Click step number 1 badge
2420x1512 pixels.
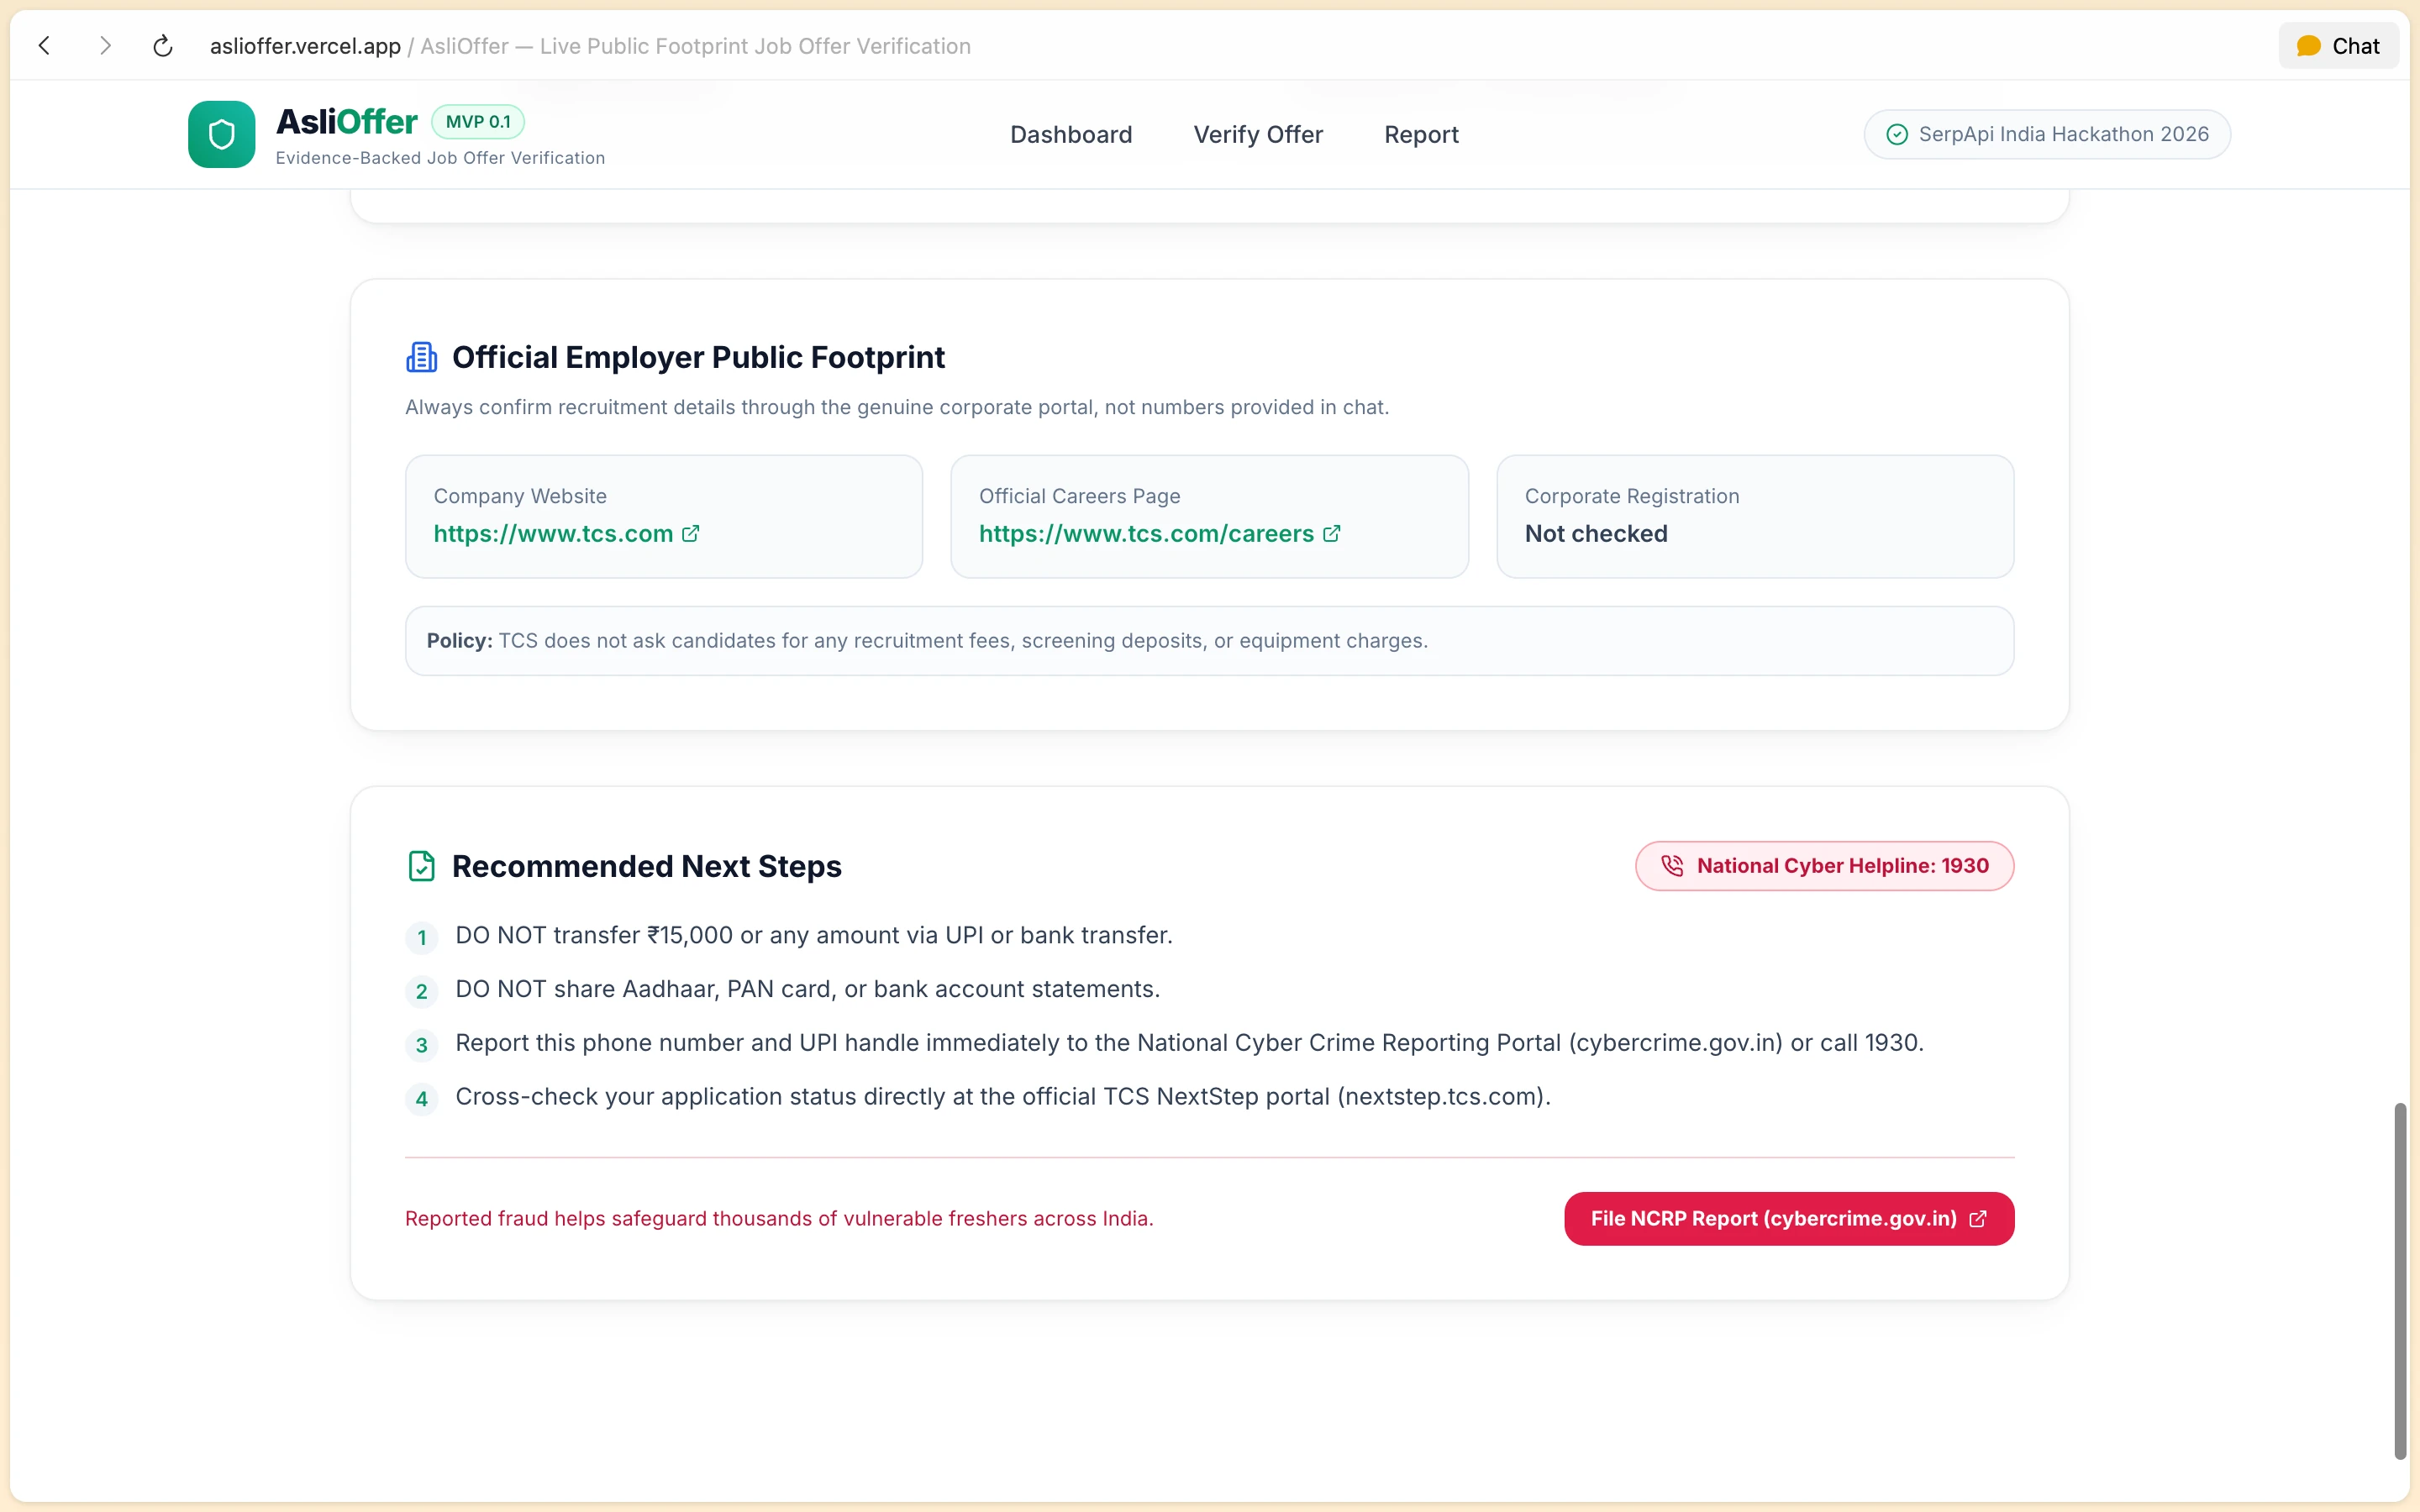(421, 938)
